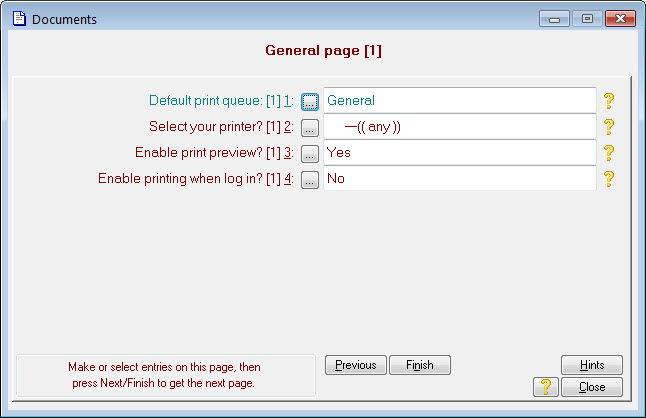
Task: Click the Default print queue field showing General
Action: 460,100
